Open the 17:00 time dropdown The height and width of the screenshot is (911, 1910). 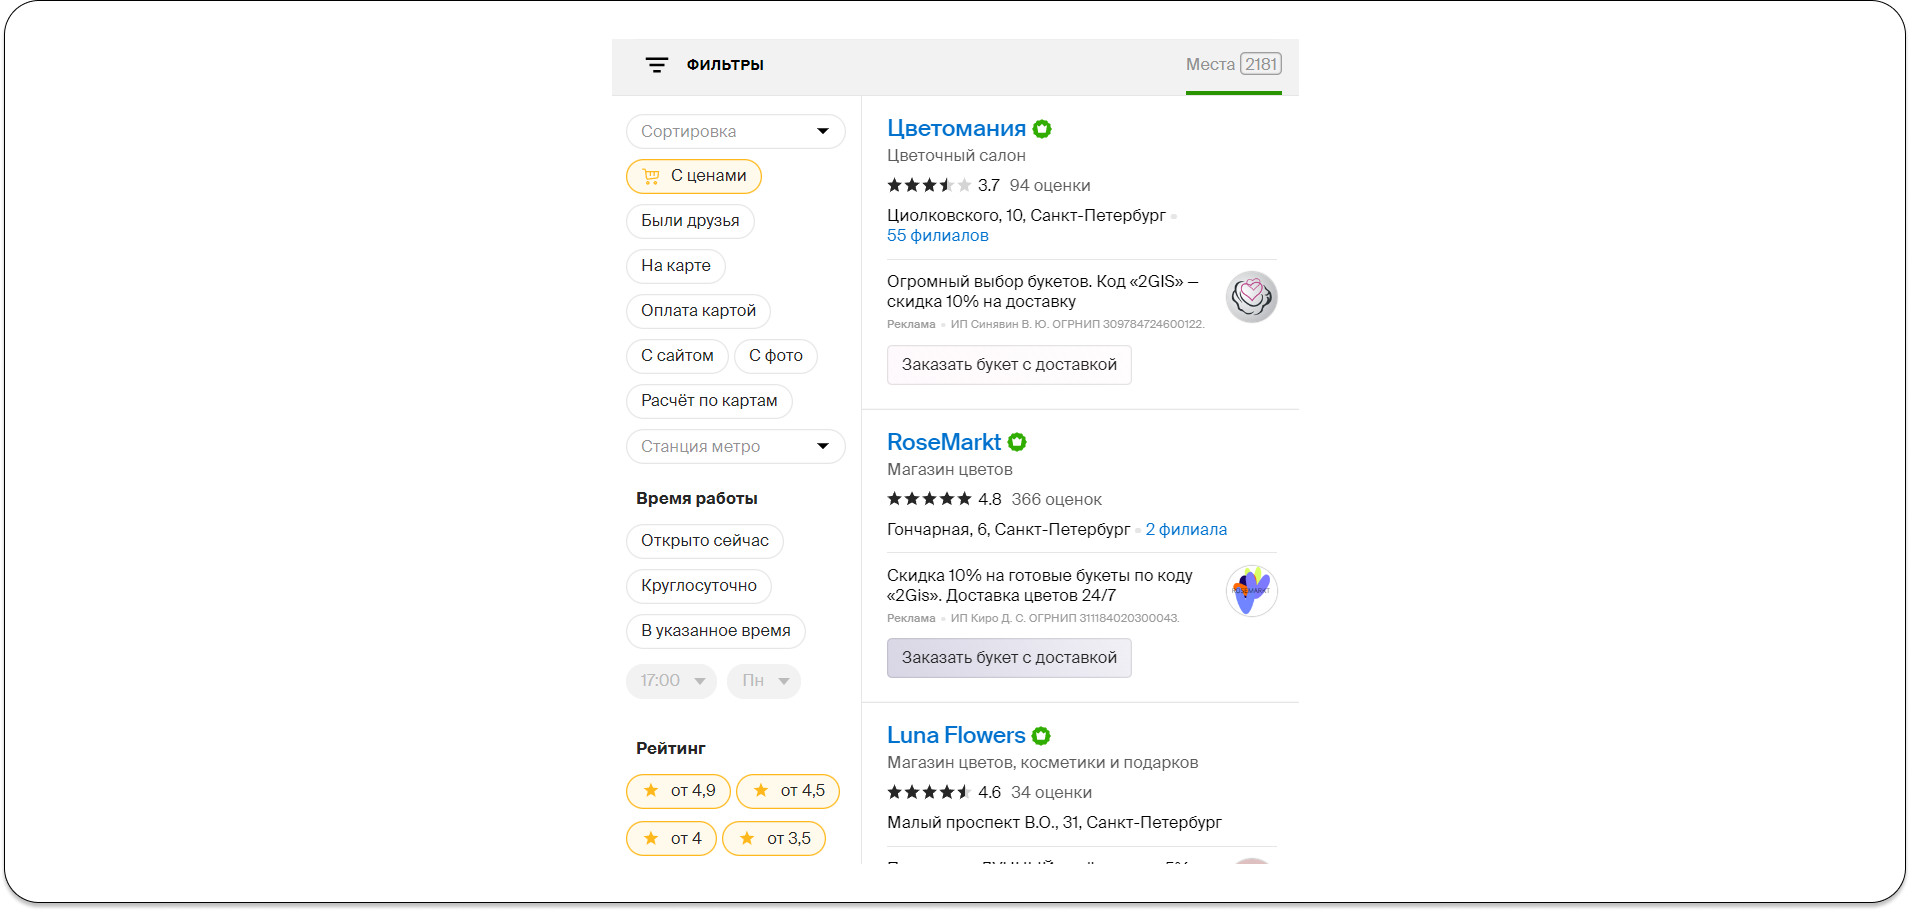click(671, 681)
